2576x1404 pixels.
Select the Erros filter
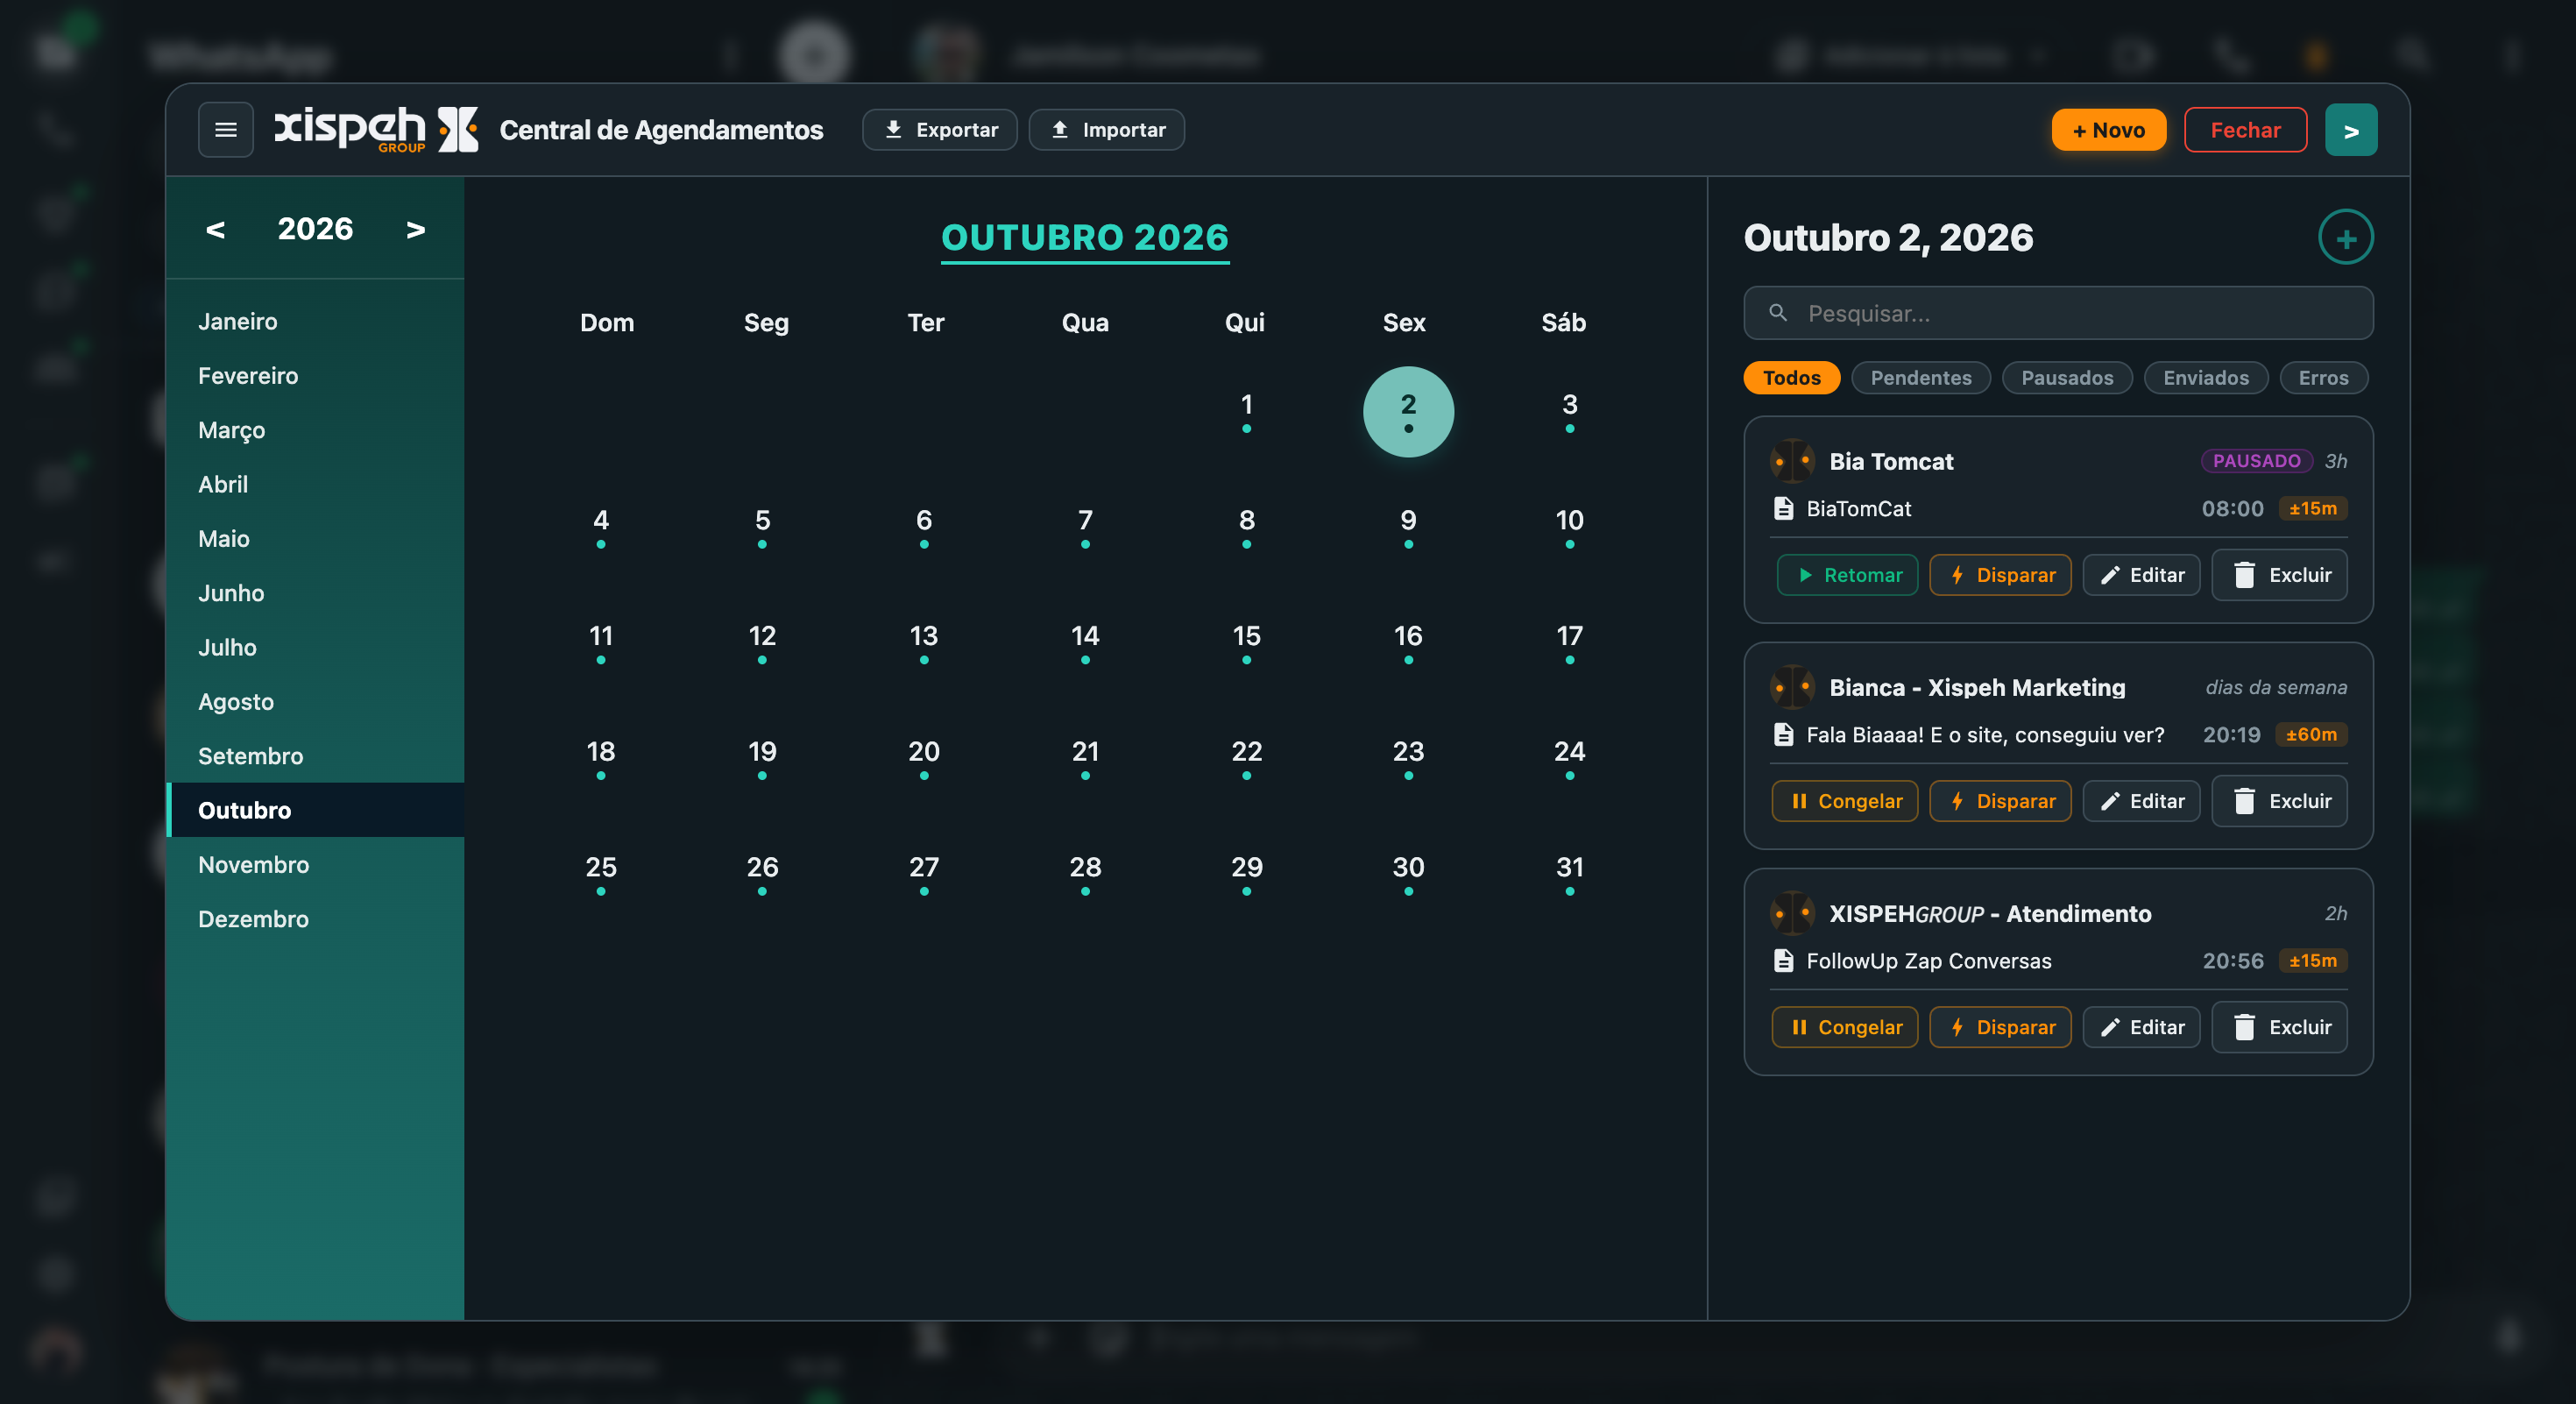tap(2323, 378)
